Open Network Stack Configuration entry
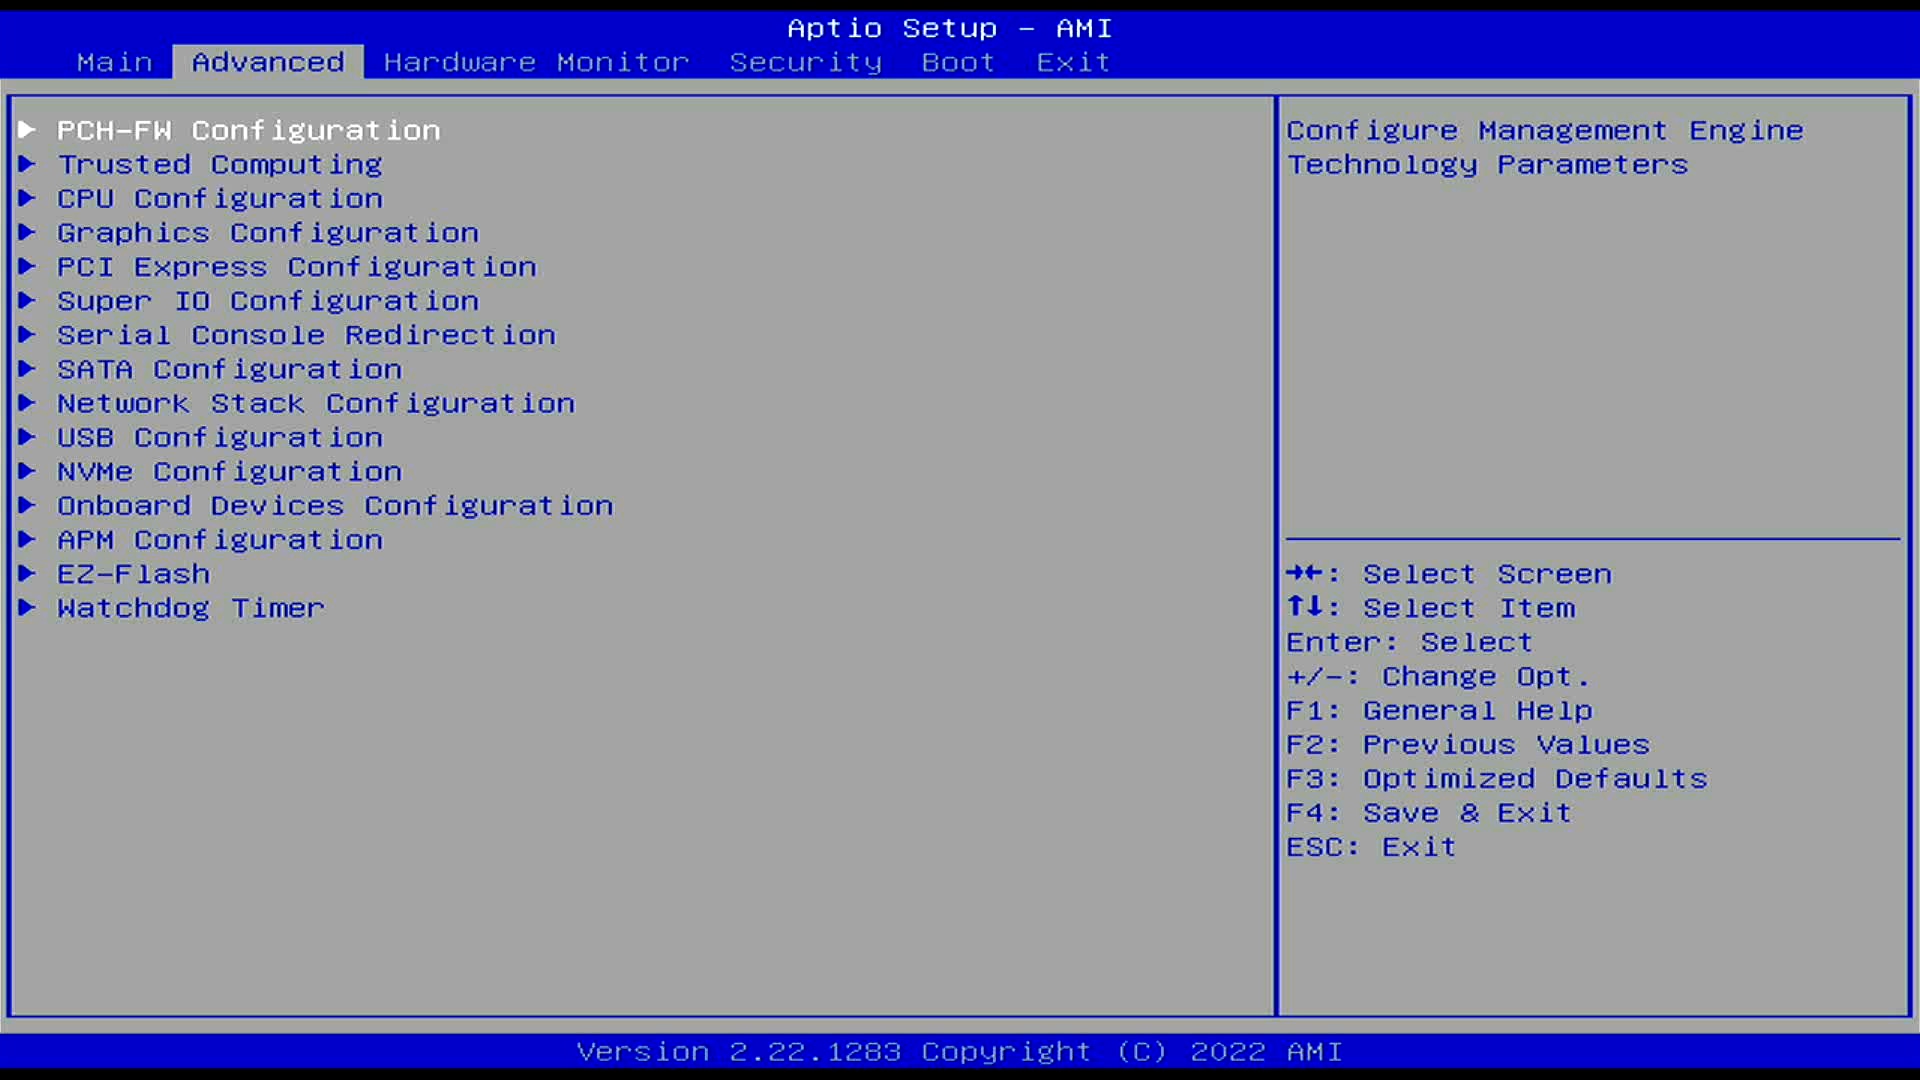 [315, 403]
